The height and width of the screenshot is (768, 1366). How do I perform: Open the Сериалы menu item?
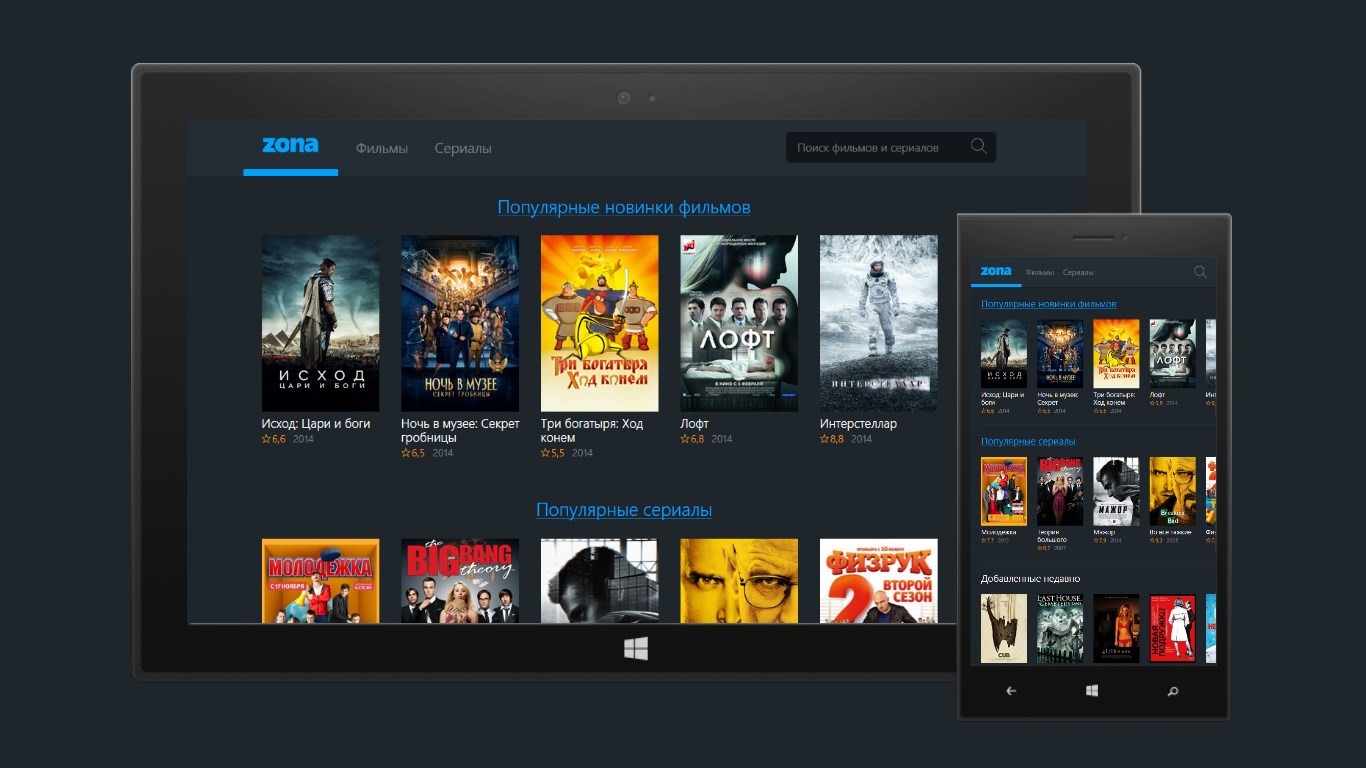(462, 147)
